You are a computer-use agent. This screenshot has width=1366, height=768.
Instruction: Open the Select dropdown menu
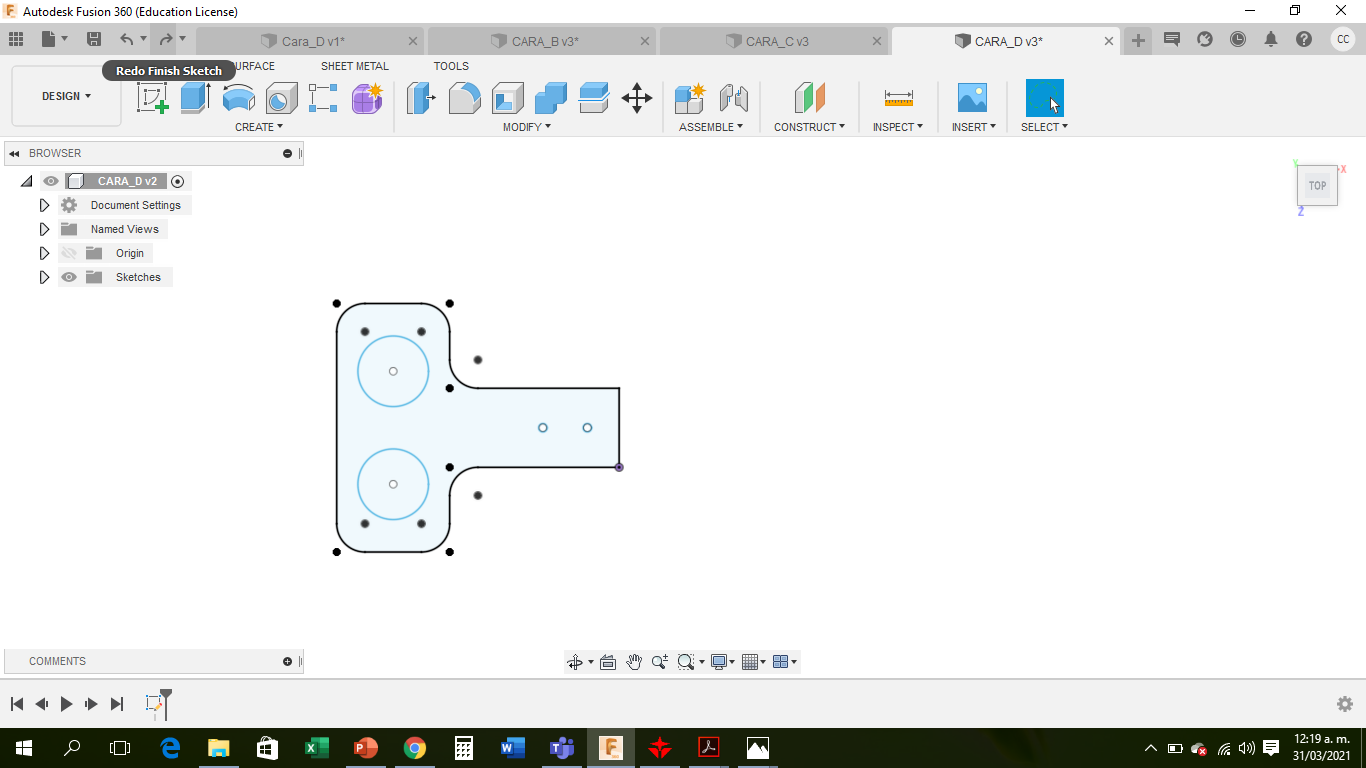click(1045, 127)
